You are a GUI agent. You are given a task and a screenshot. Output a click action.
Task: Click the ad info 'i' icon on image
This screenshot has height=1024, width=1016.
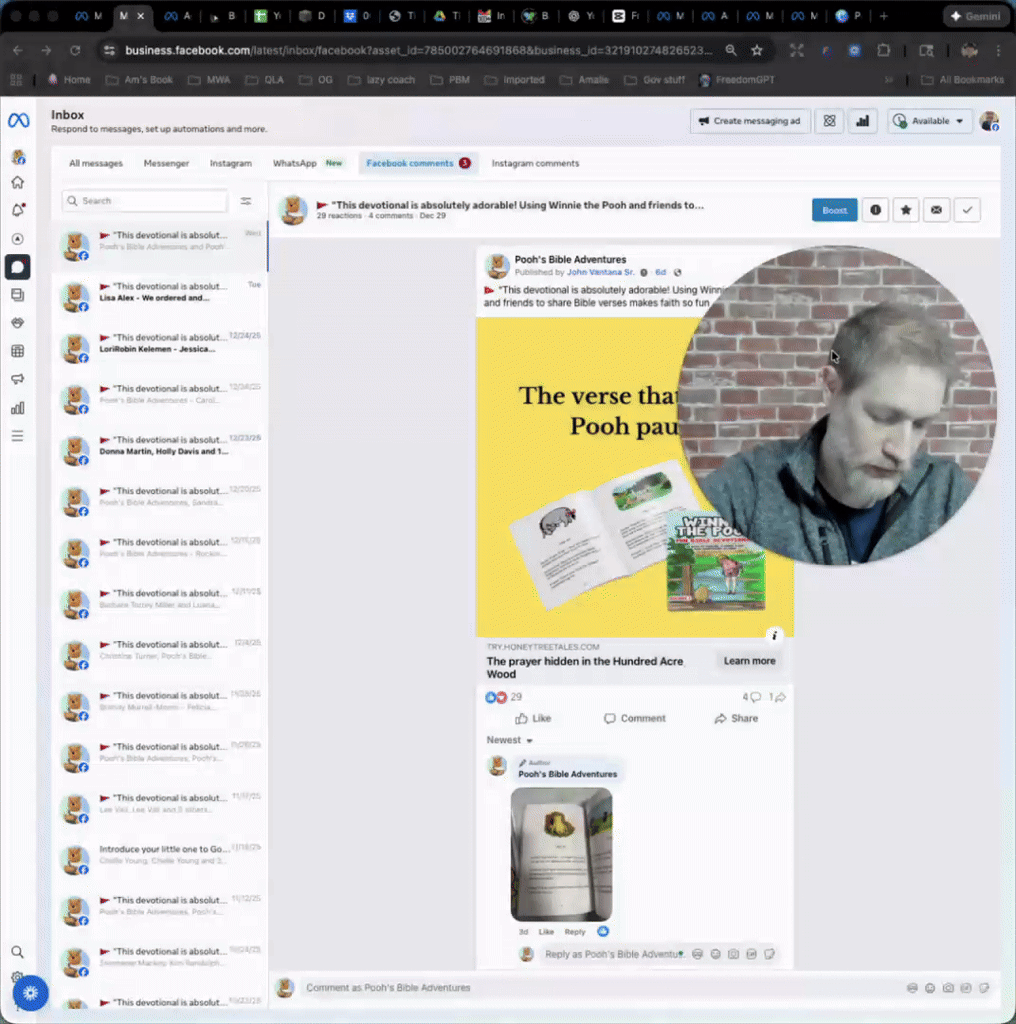774,635
